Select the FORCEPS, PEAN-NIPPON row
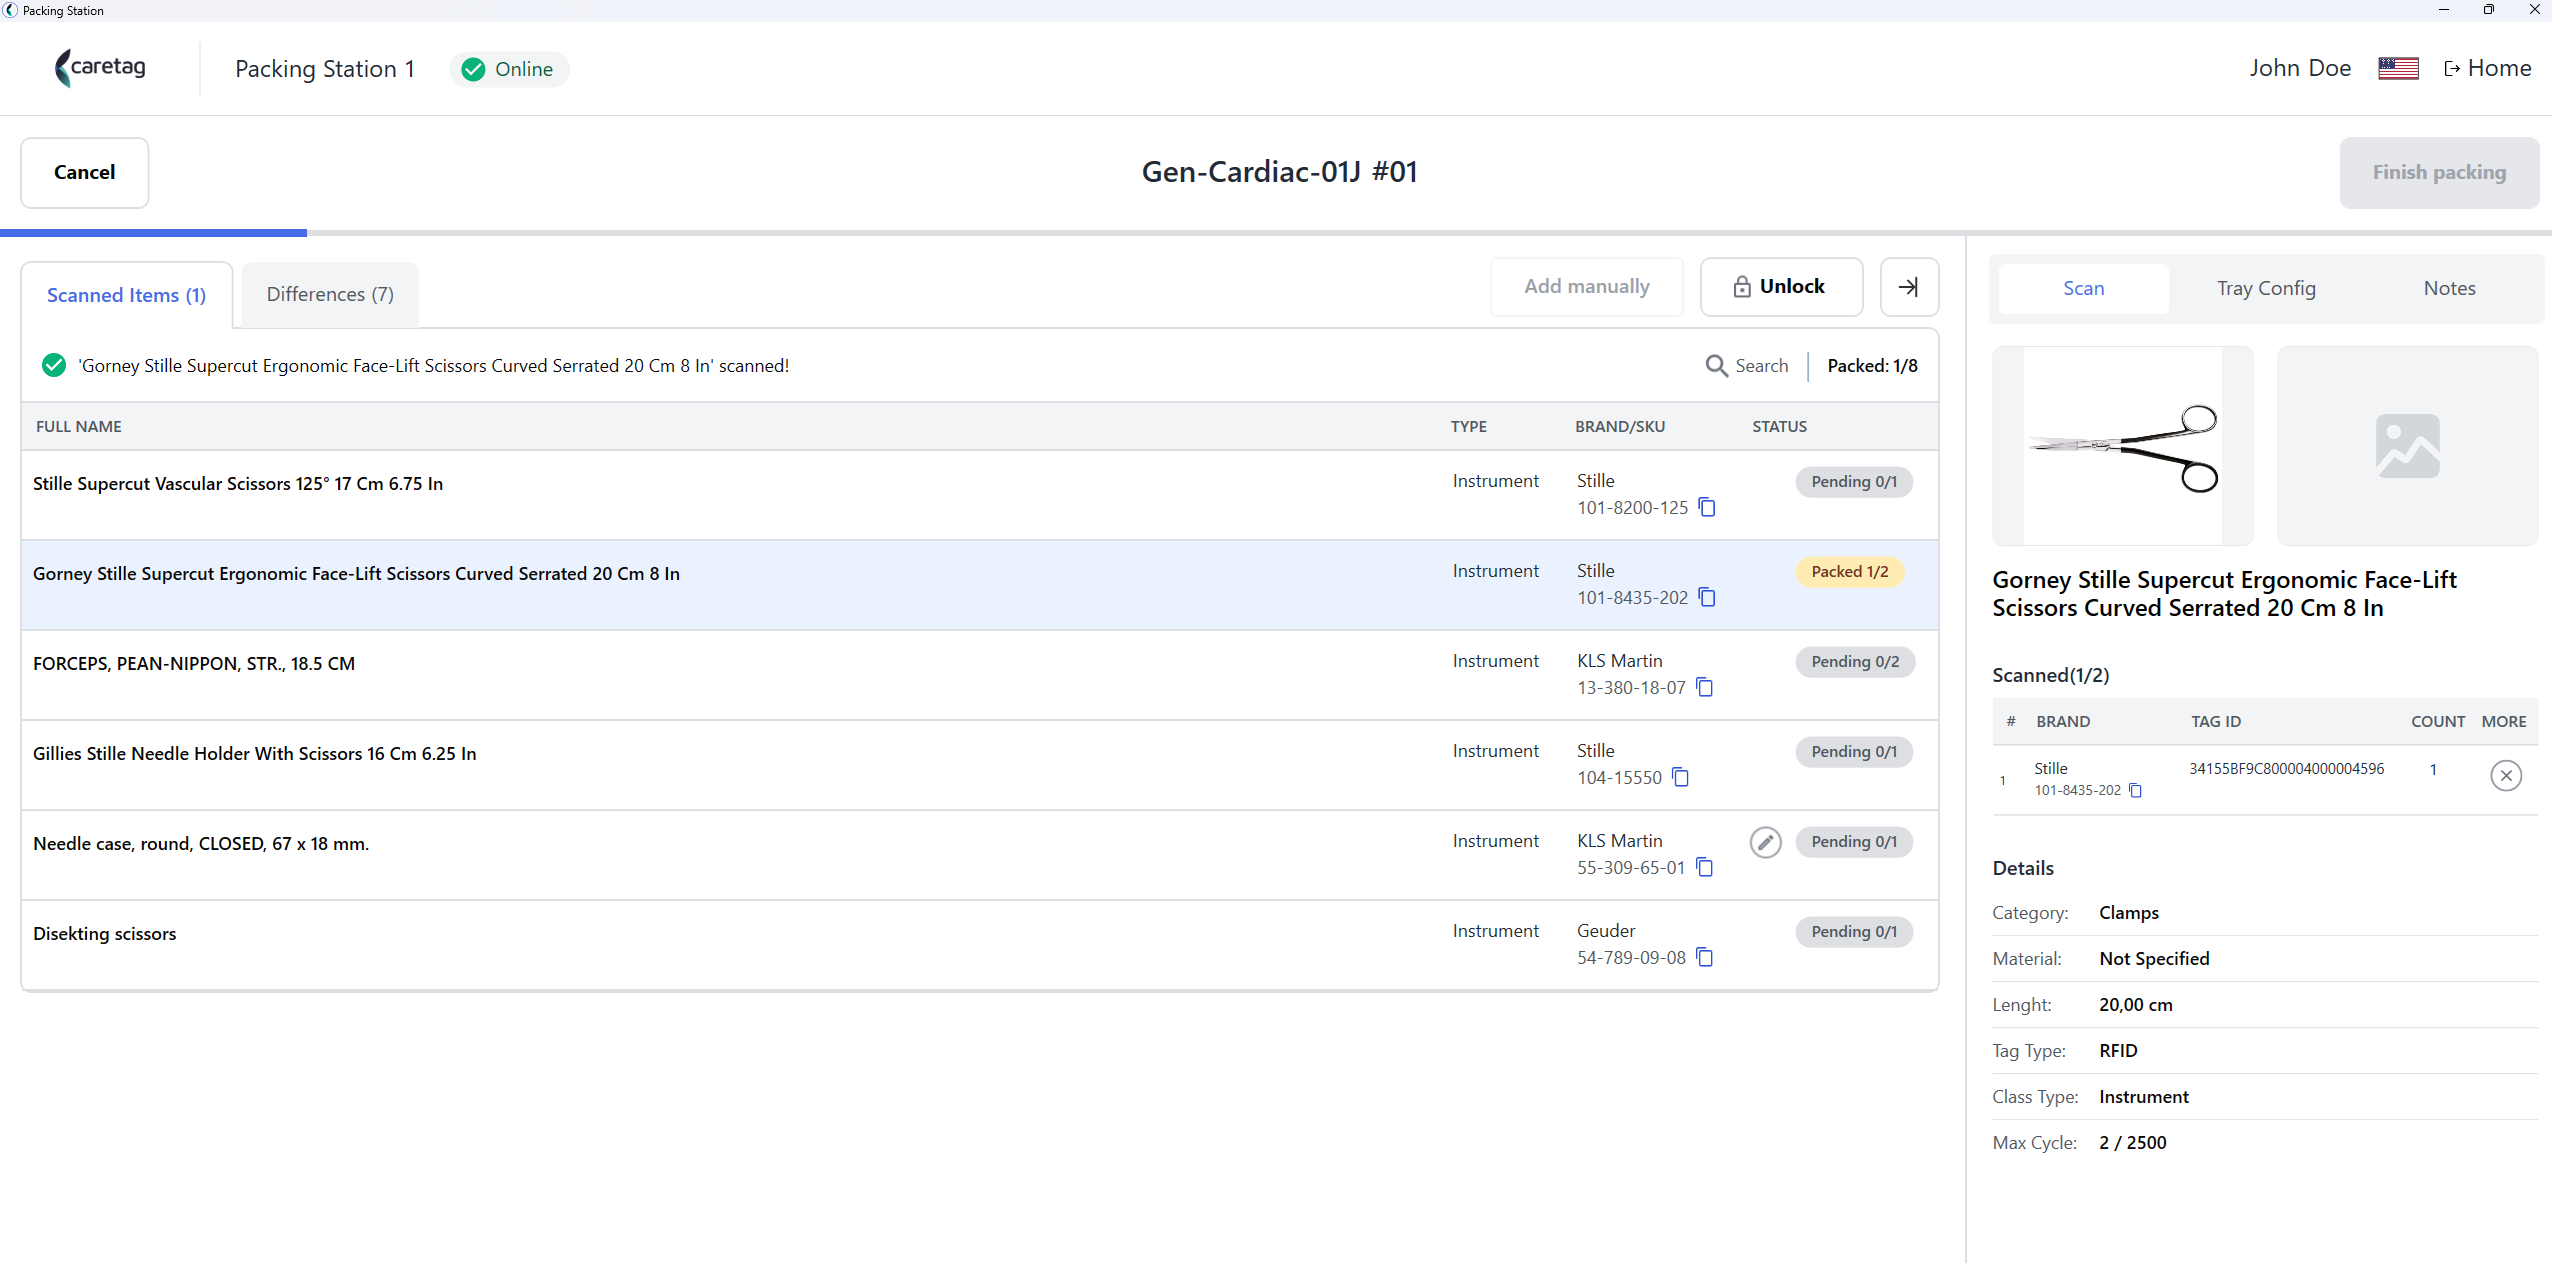 tap(979, 675)
